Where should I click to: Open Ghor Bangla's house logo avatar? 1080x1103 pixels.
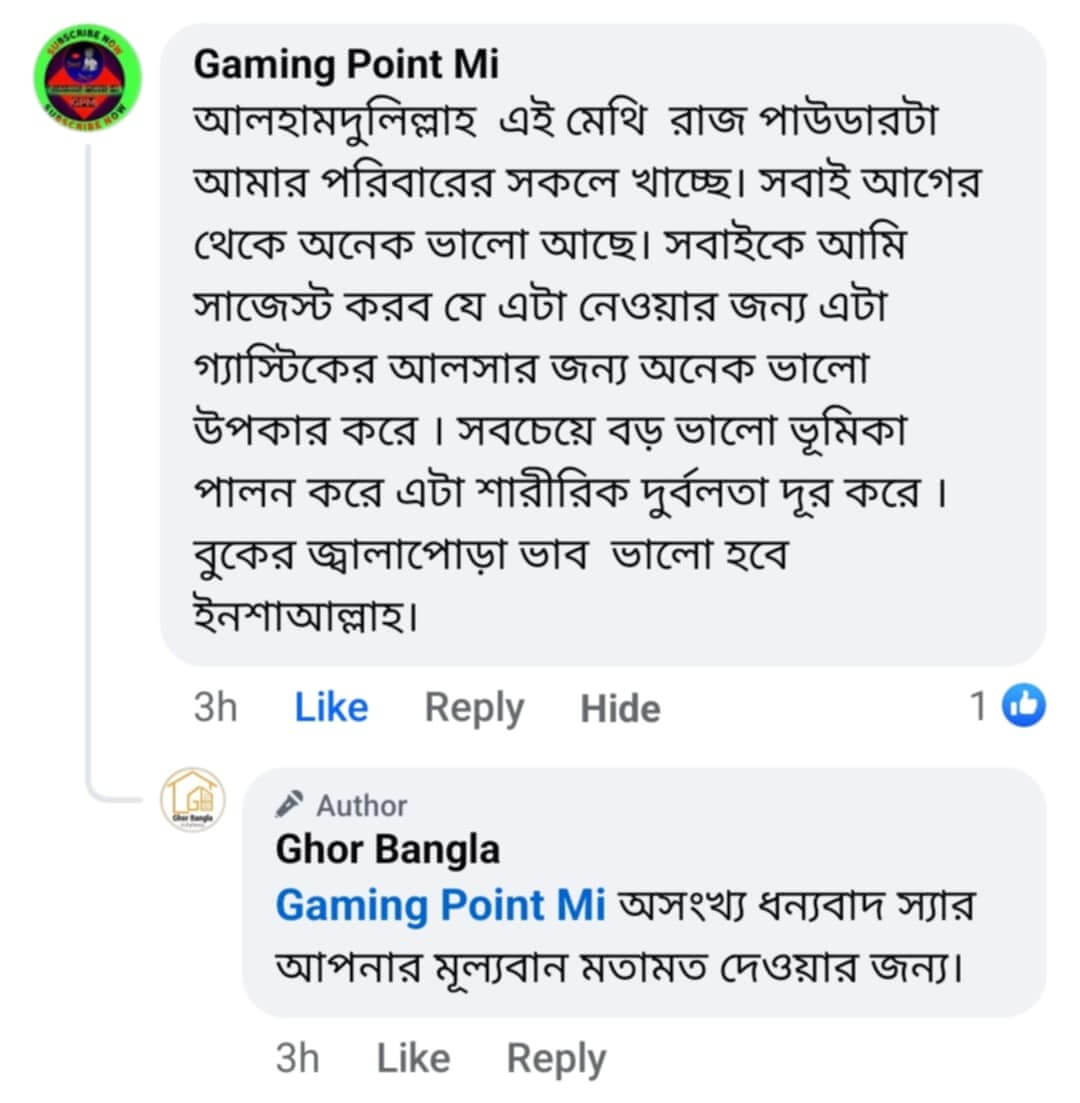193,800
